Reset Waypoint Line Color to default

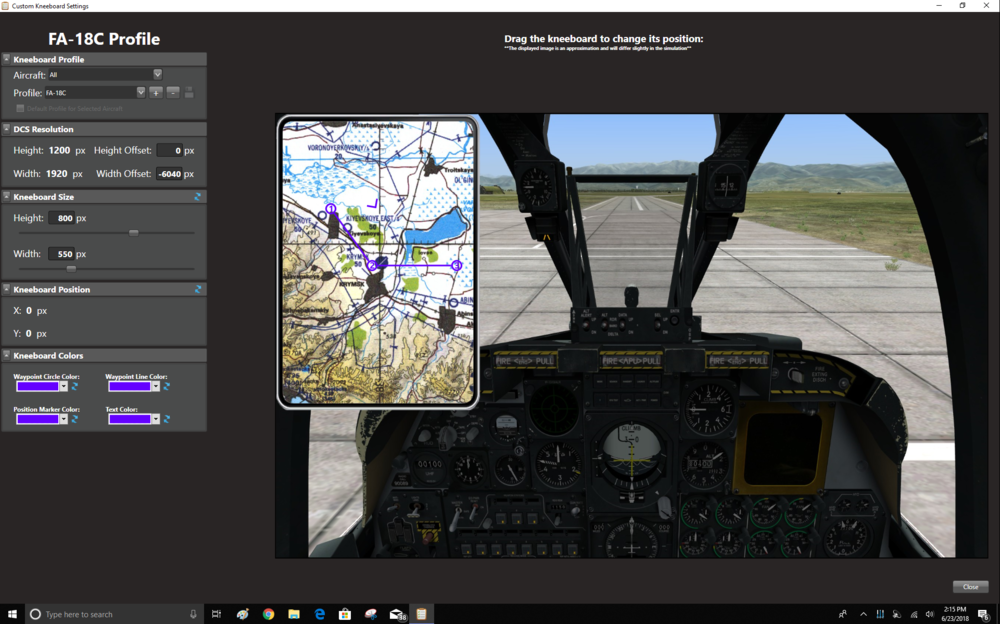[x=167, y=387]
